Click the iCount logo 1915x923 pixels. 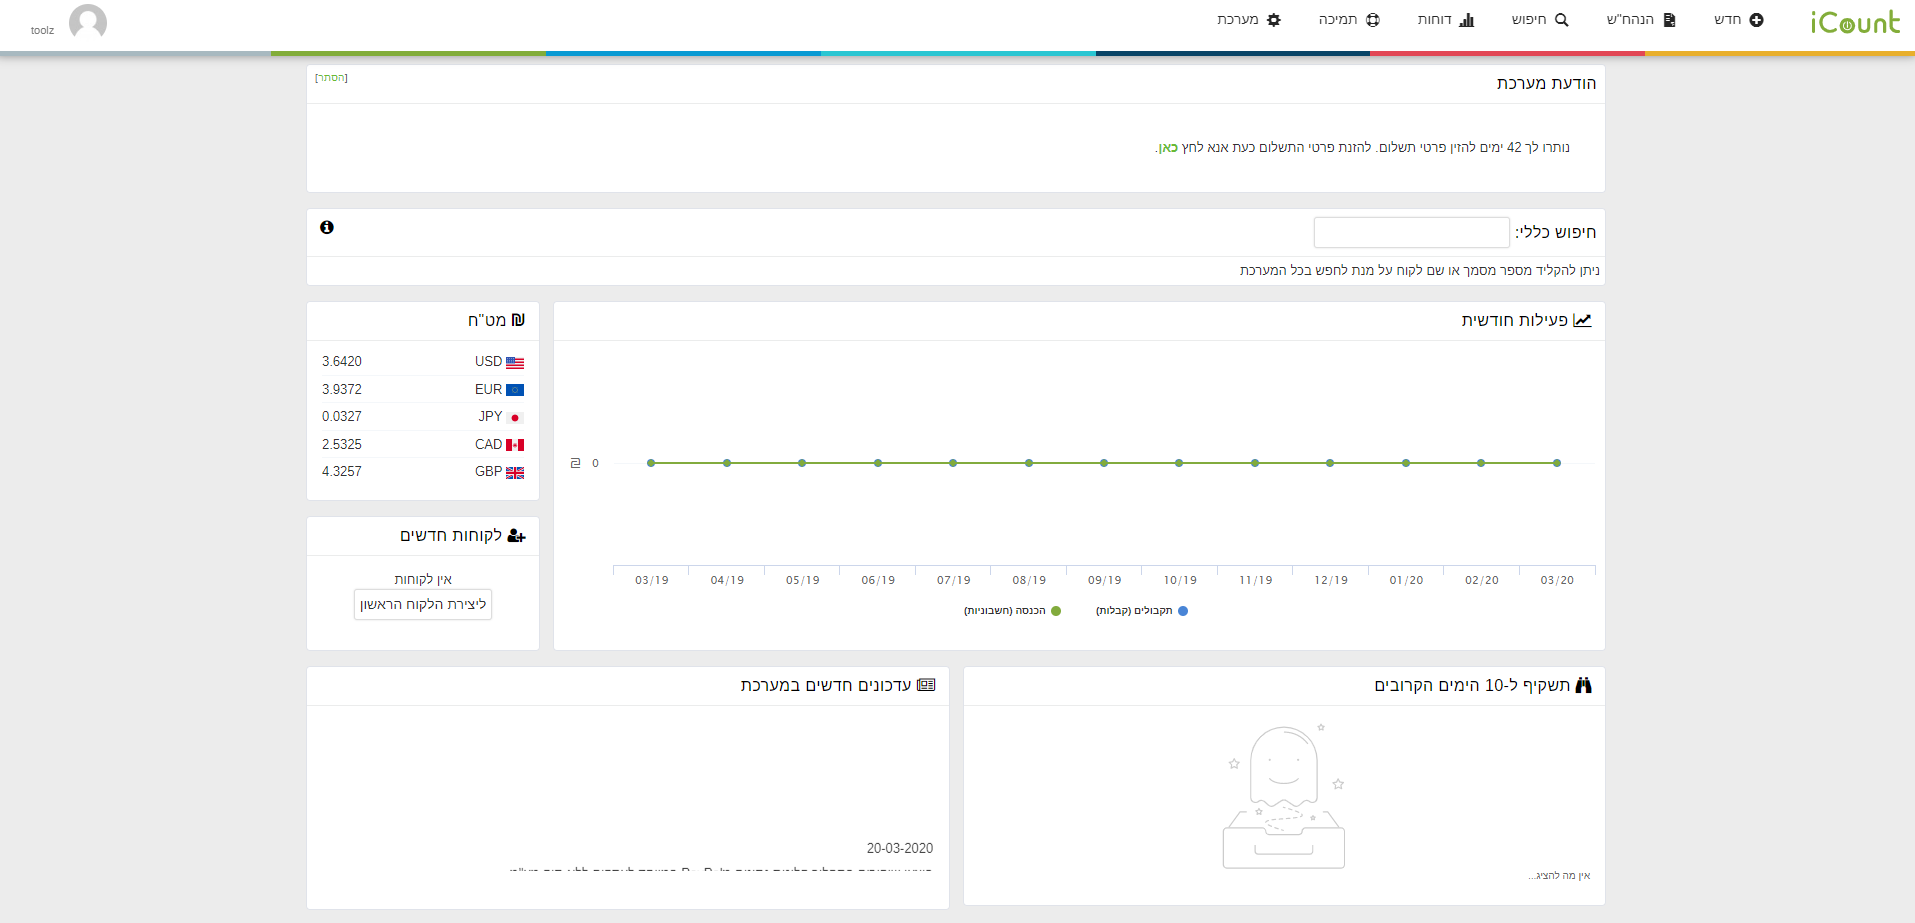click(x=1854, y=22)
